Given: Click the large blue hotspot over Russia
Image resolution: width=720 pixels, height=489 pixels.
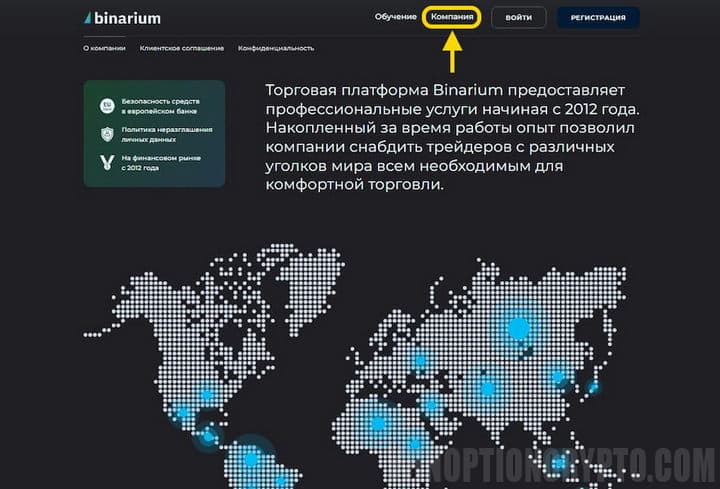Looking at the screenshot, I should 519,328.
